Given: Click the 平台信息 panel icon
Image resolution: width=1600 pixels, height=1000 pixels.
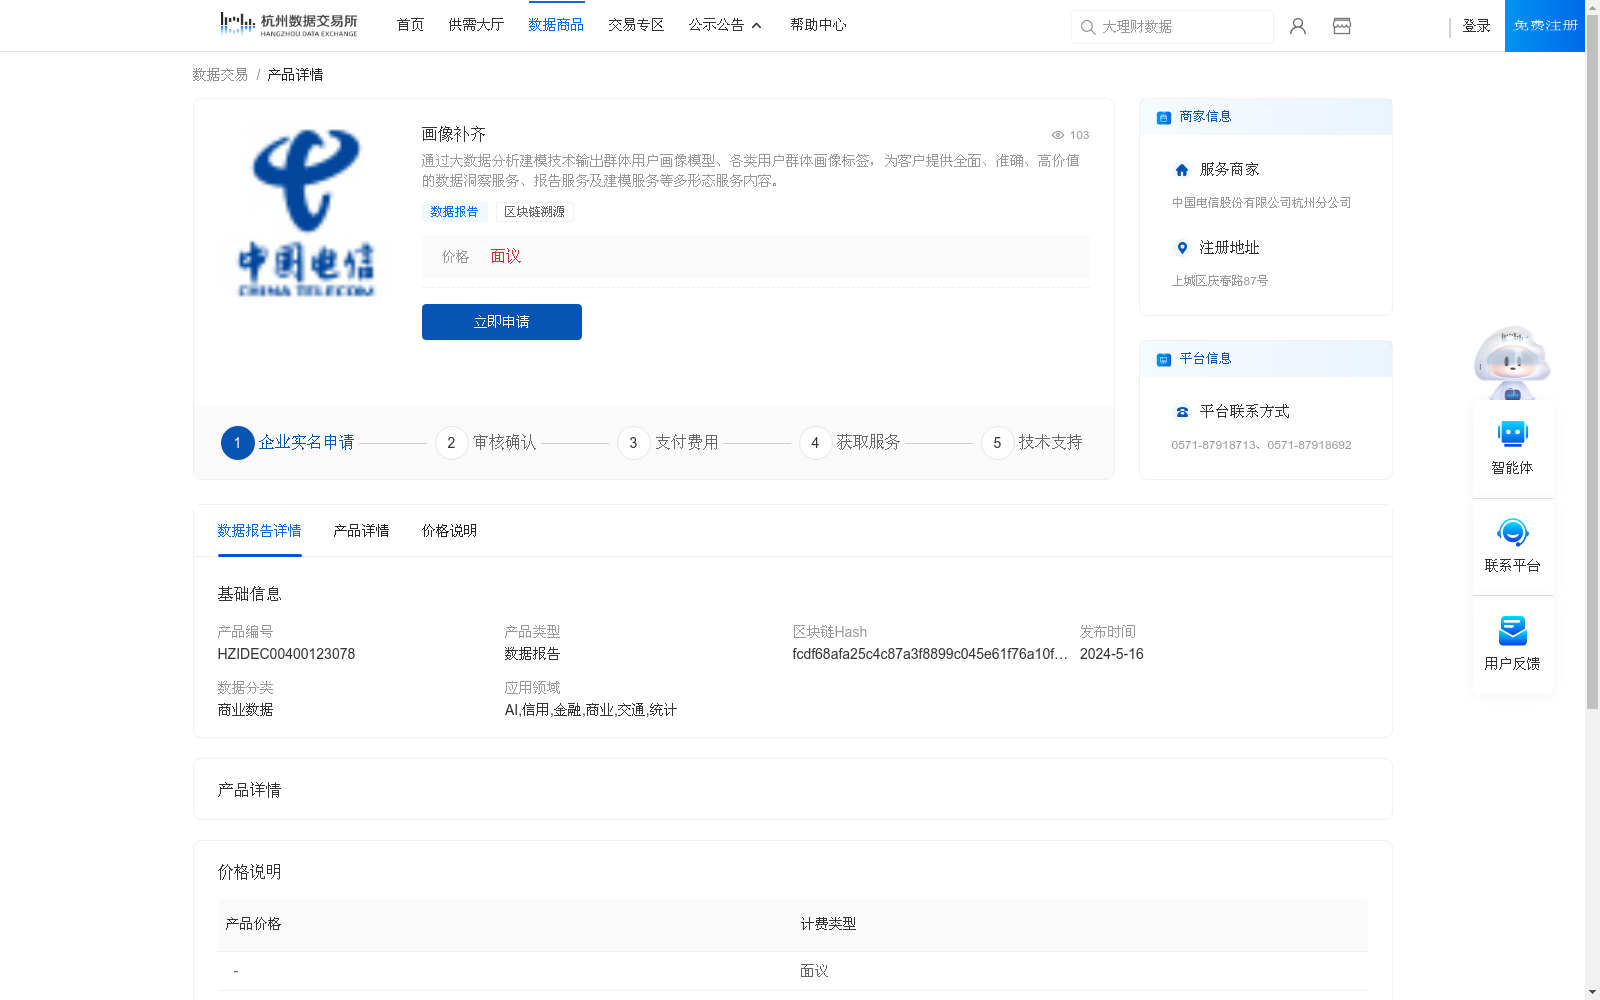Looking at the screenshot, I should 1164,359.
